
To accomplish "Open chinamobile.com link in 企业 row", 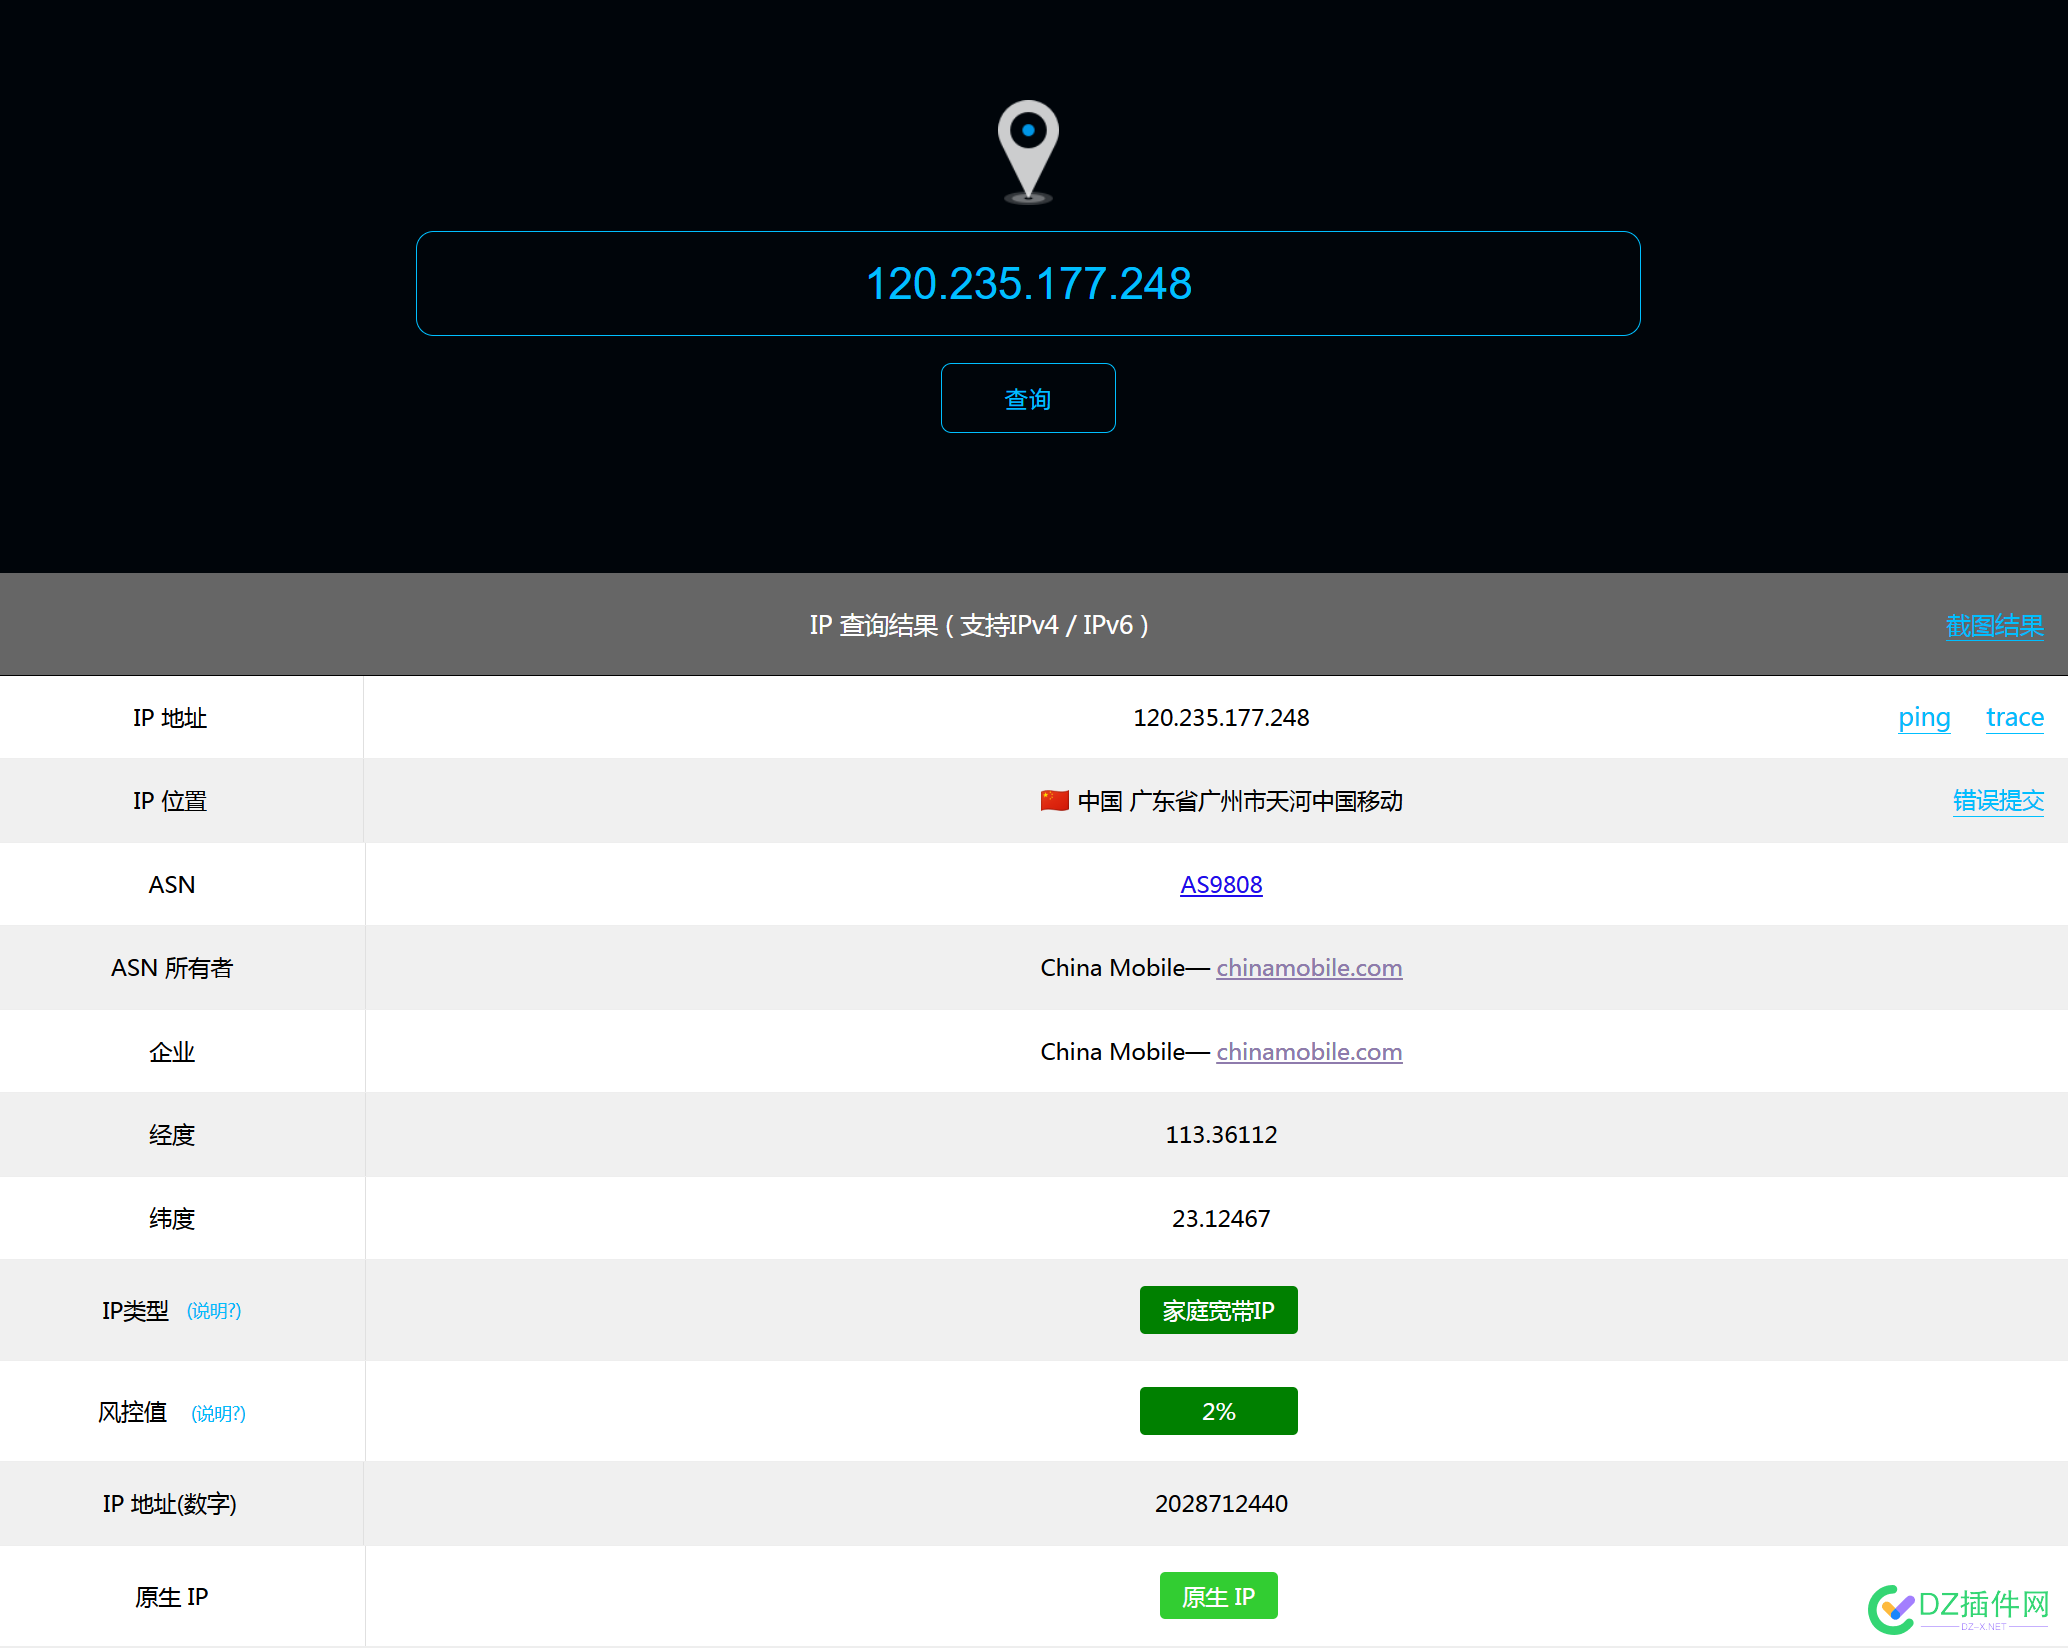I will click(x=1309, y=1052).
